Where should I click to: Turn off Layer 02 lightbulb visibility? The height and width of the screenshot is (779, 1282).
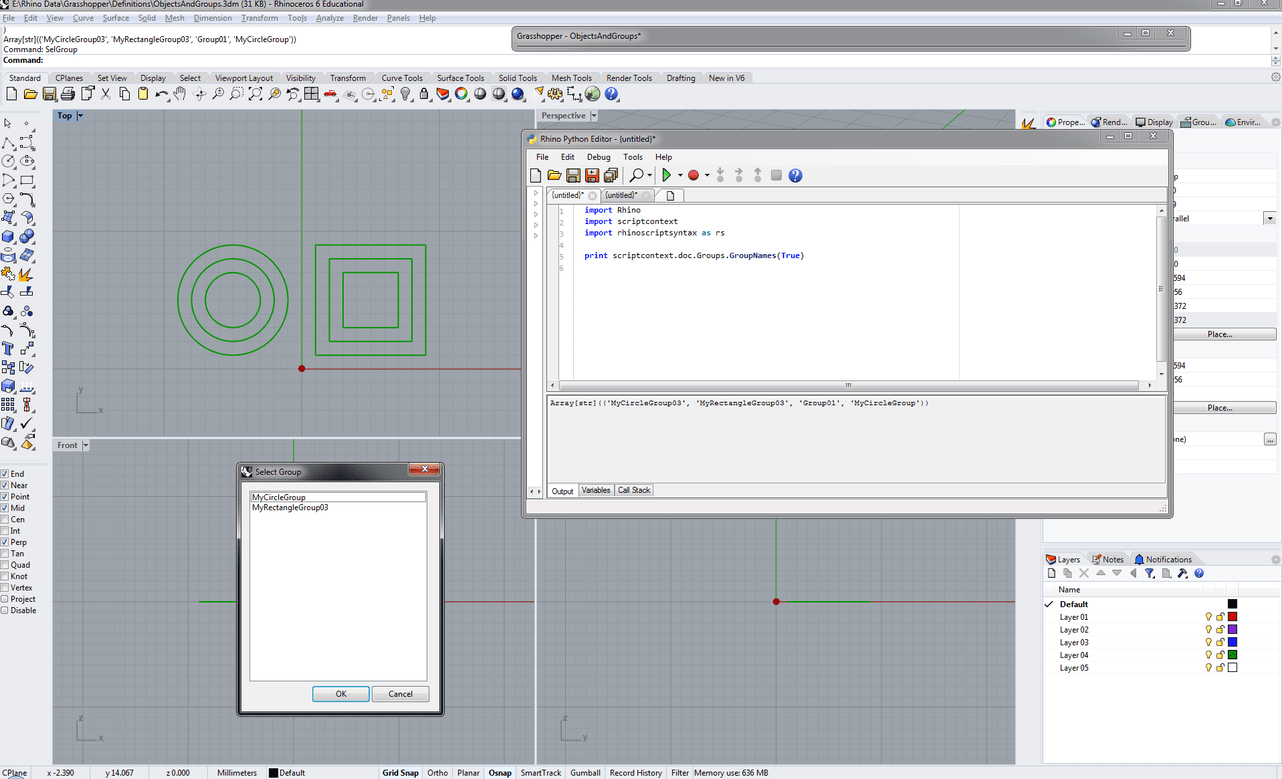[x=1208, y=630]
